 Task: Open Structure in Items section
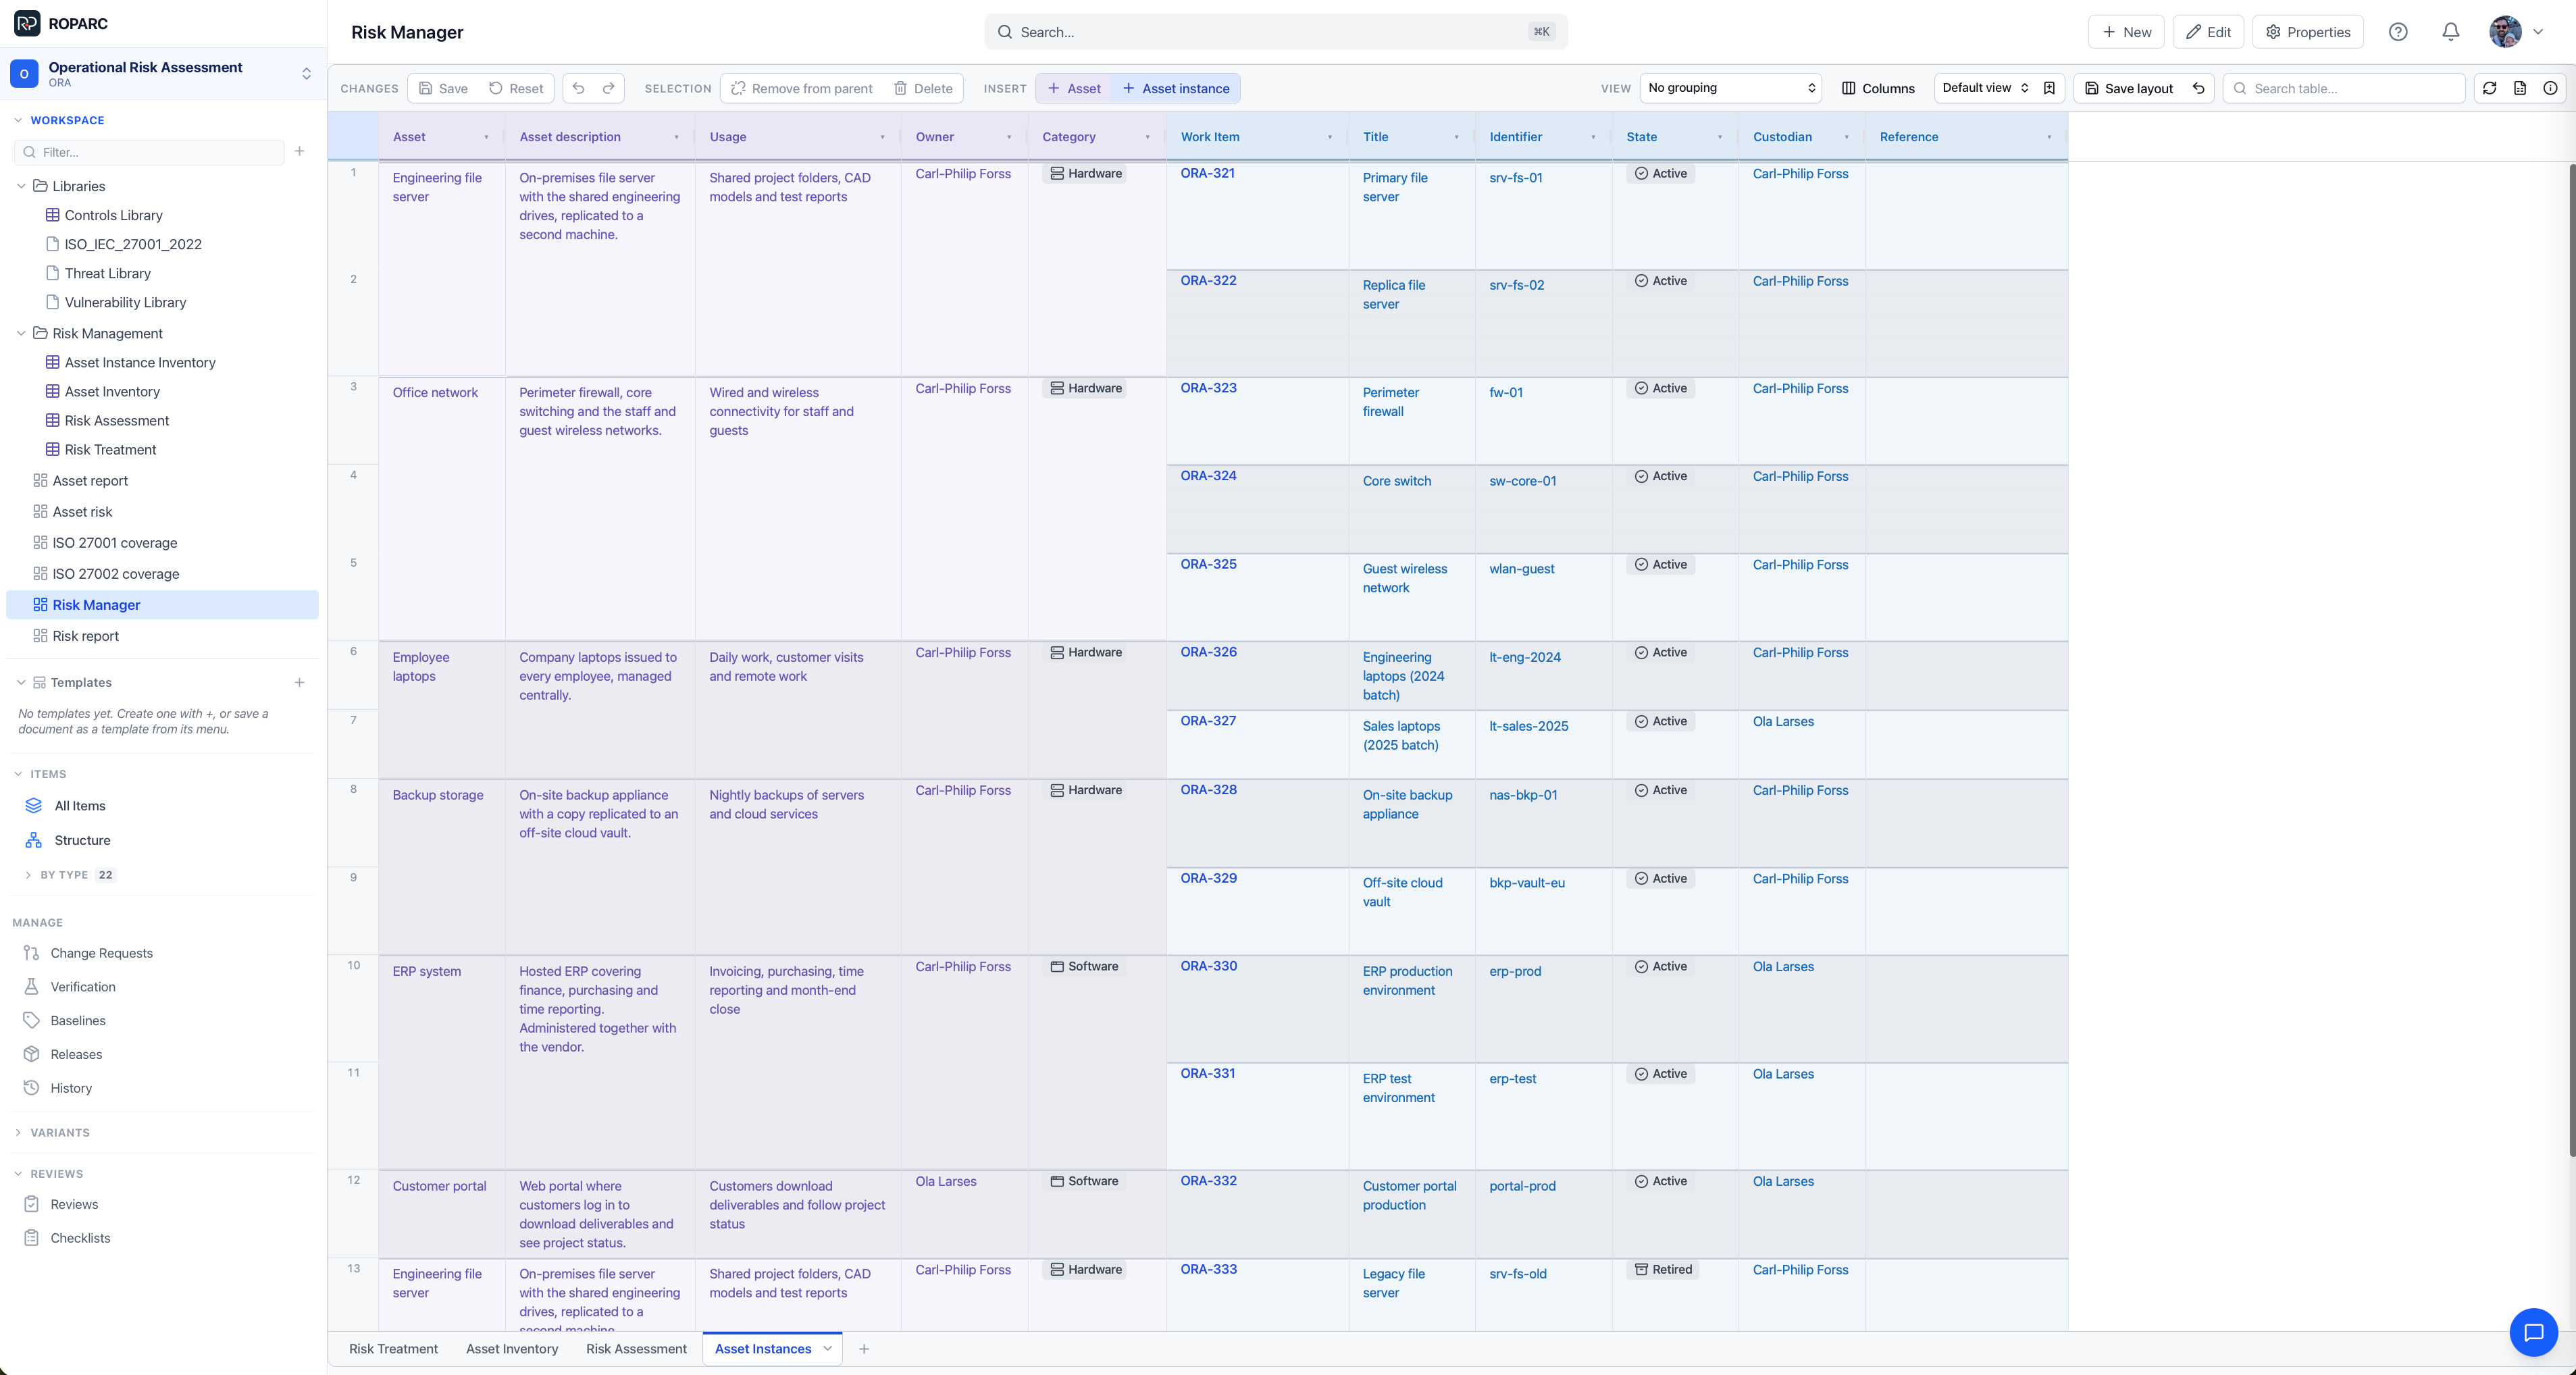click(x=82, y=840)
